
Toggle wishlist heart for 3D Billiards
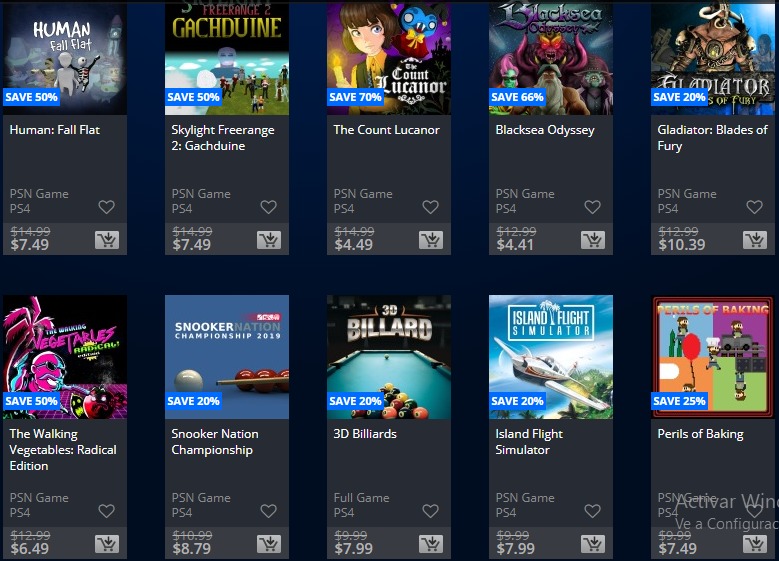[430, 511]
